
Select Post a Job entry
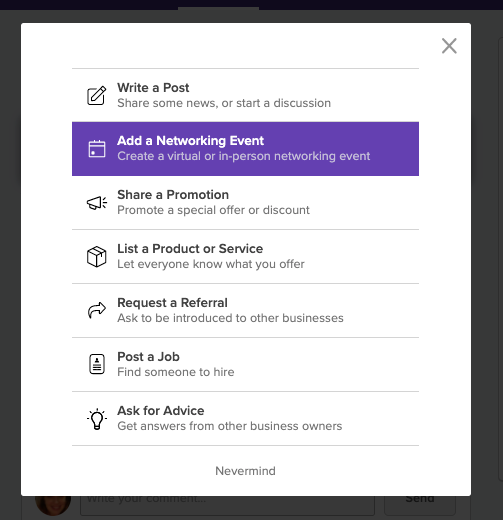[x=245, y=364]
